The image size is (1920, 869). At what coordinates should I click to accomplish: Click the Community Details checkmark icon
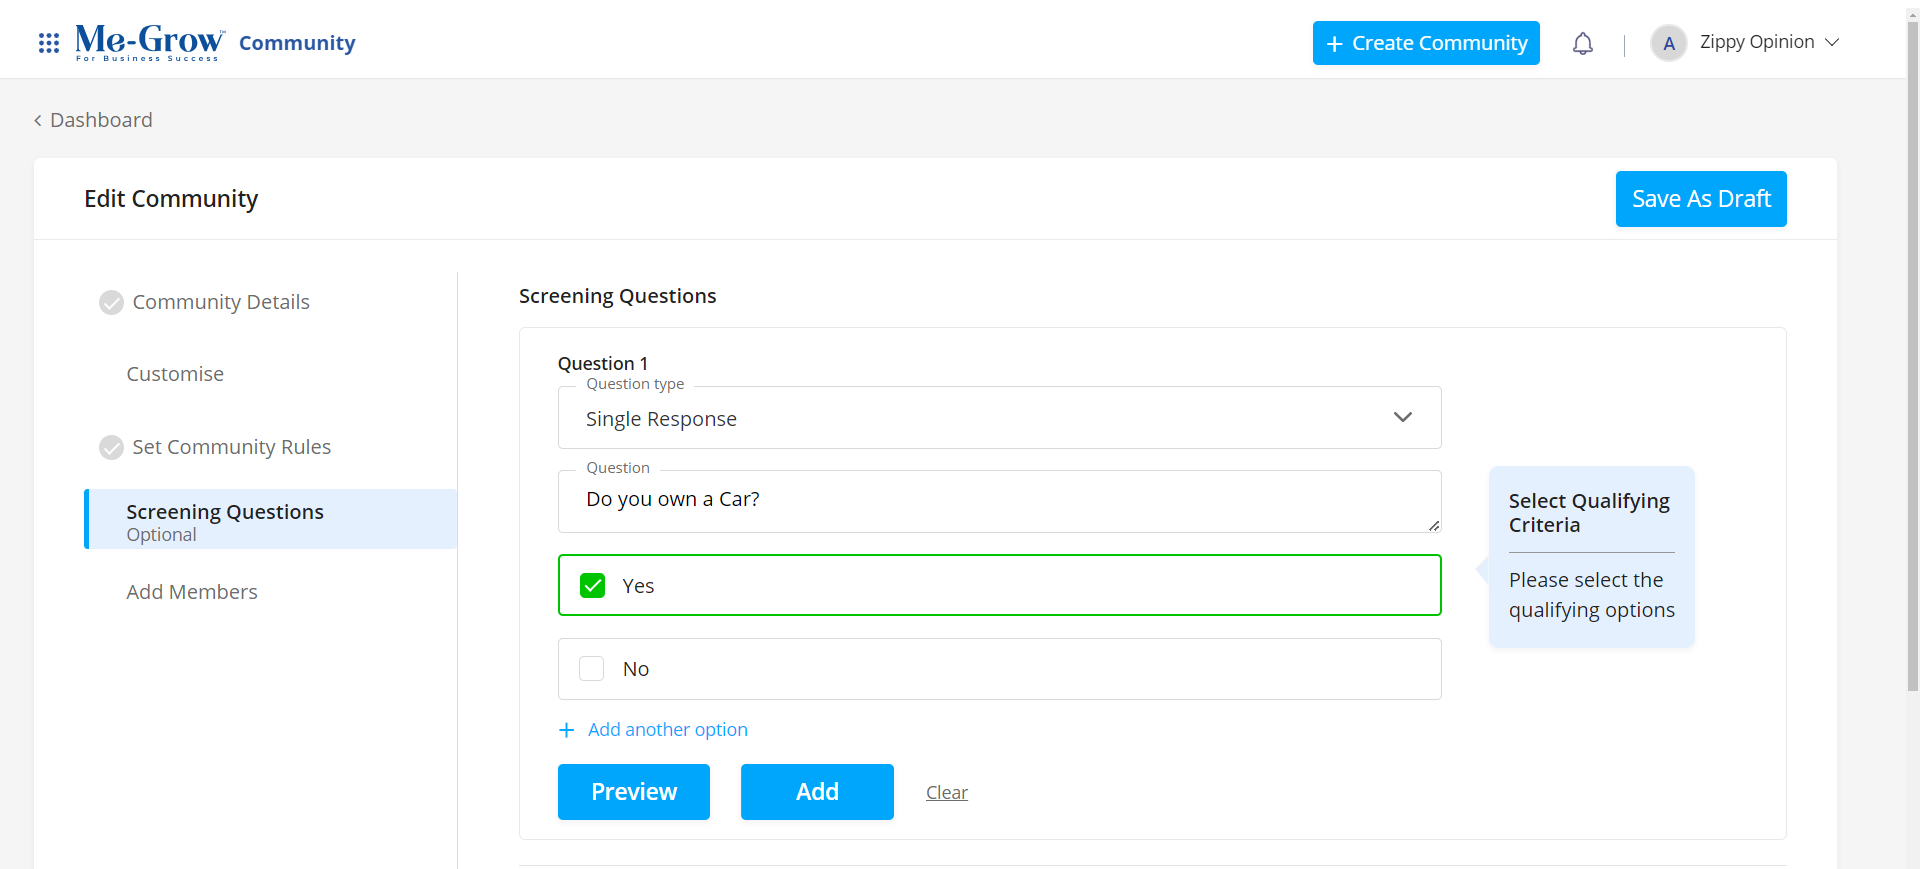tap(111, 302)
